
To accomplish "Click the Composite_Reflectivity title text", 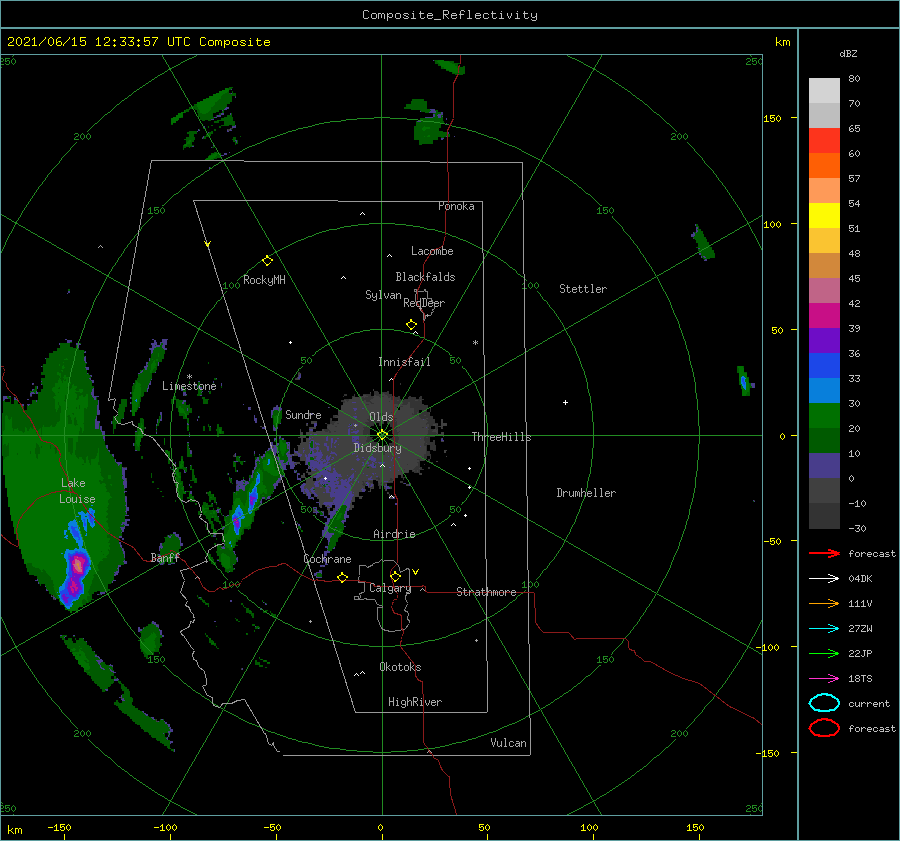I will point(449,15).
